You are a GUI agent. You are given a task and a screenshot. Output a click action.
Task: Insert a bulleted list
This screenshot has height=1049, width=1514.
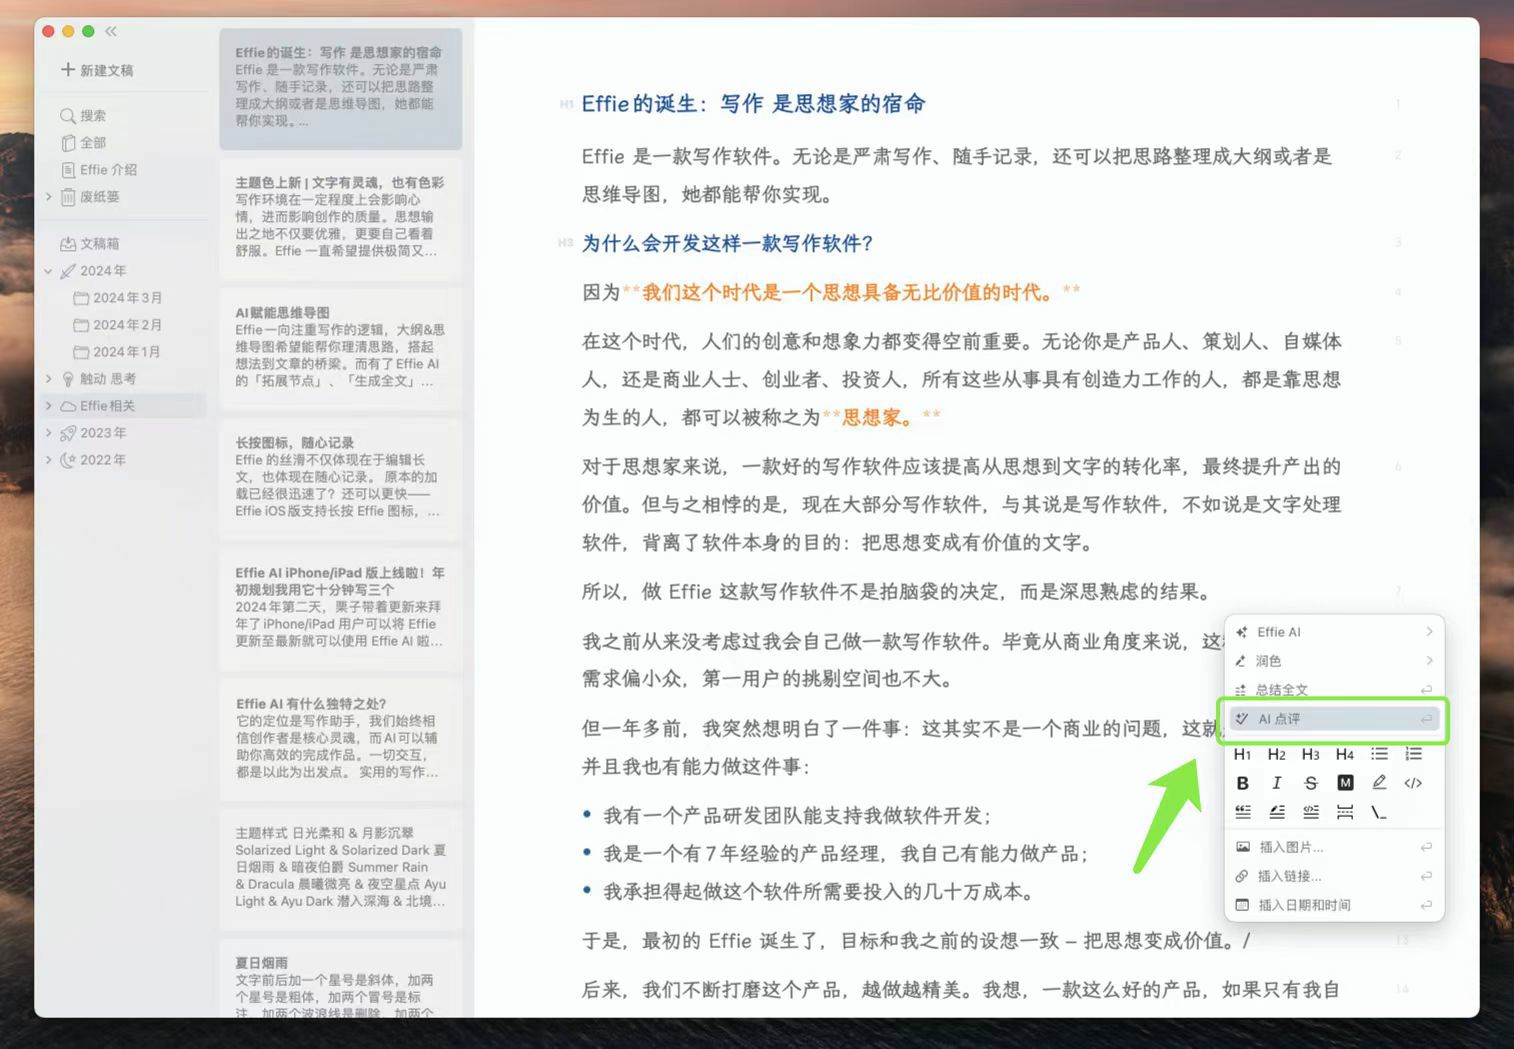[x=1379, y=754]
